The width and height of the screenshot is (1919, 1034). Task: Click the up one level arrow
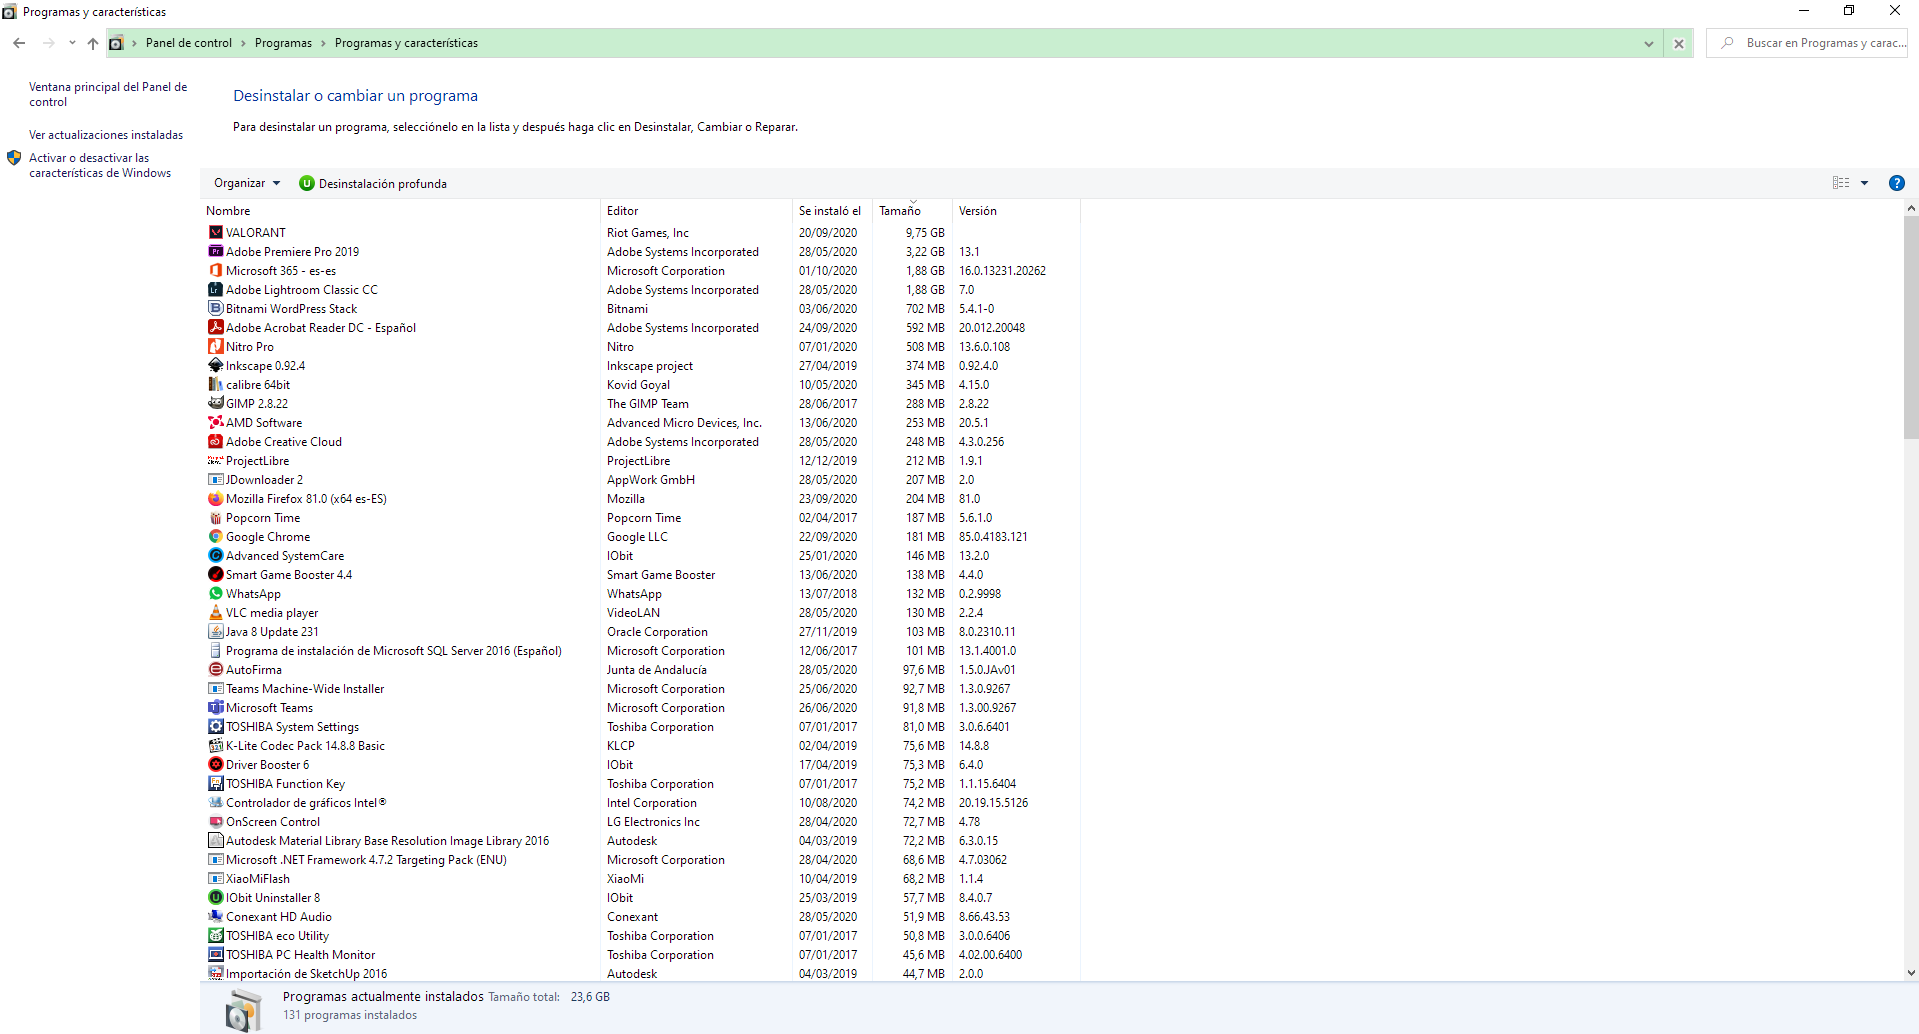point(93,43)
